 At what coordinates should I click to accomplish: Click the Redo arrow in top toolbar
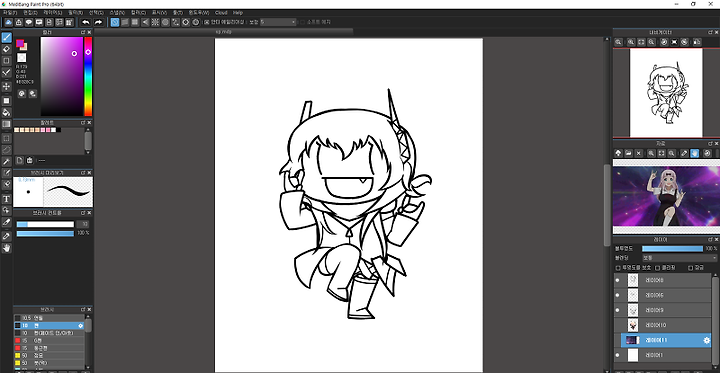point(98,22)
